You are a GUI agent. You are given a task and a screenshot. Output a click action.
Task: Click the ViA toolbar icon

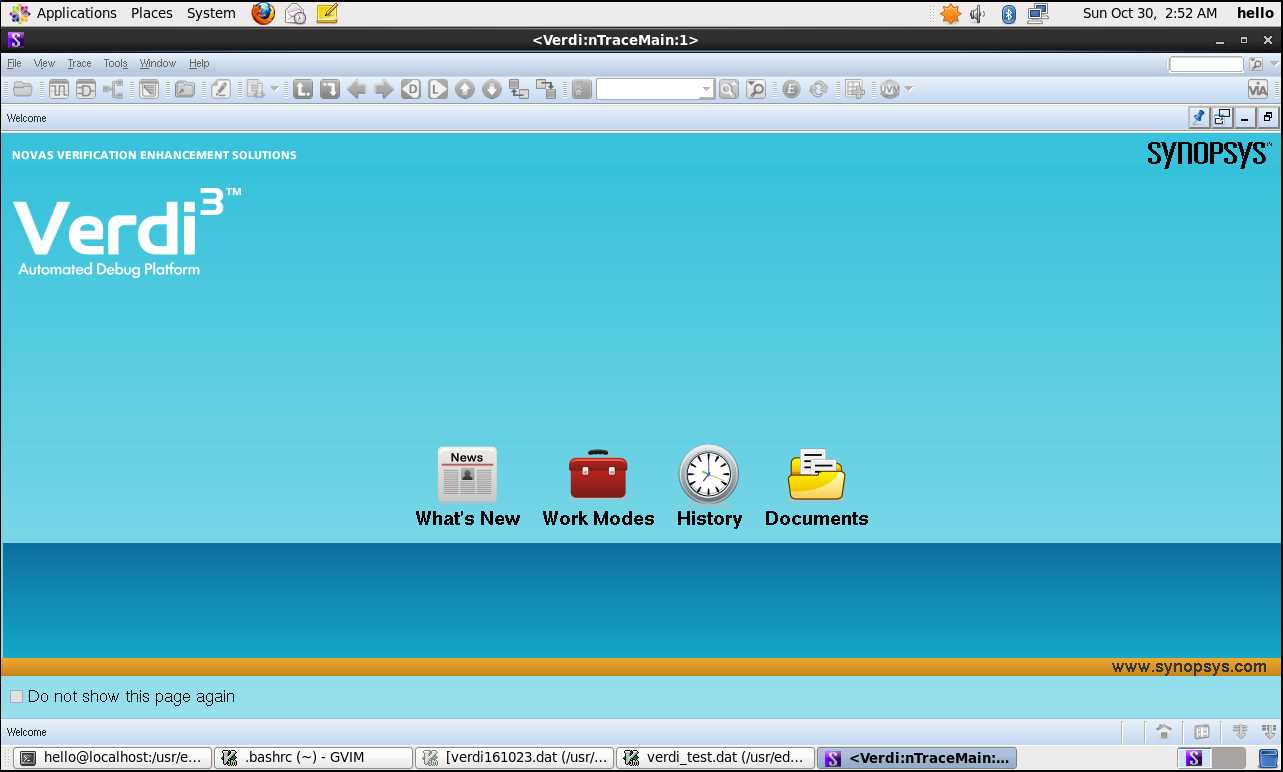1258,89
